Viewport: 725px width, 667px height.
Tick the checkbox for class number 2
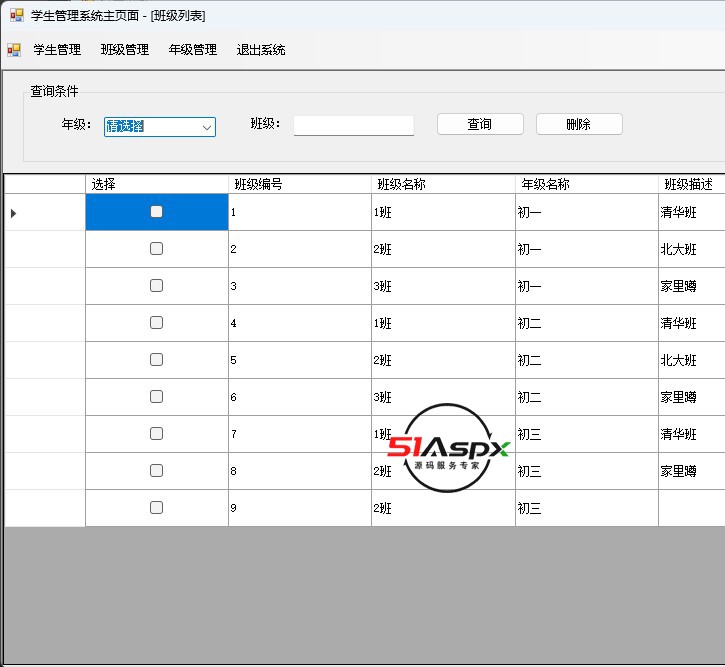tap(156, 249)
